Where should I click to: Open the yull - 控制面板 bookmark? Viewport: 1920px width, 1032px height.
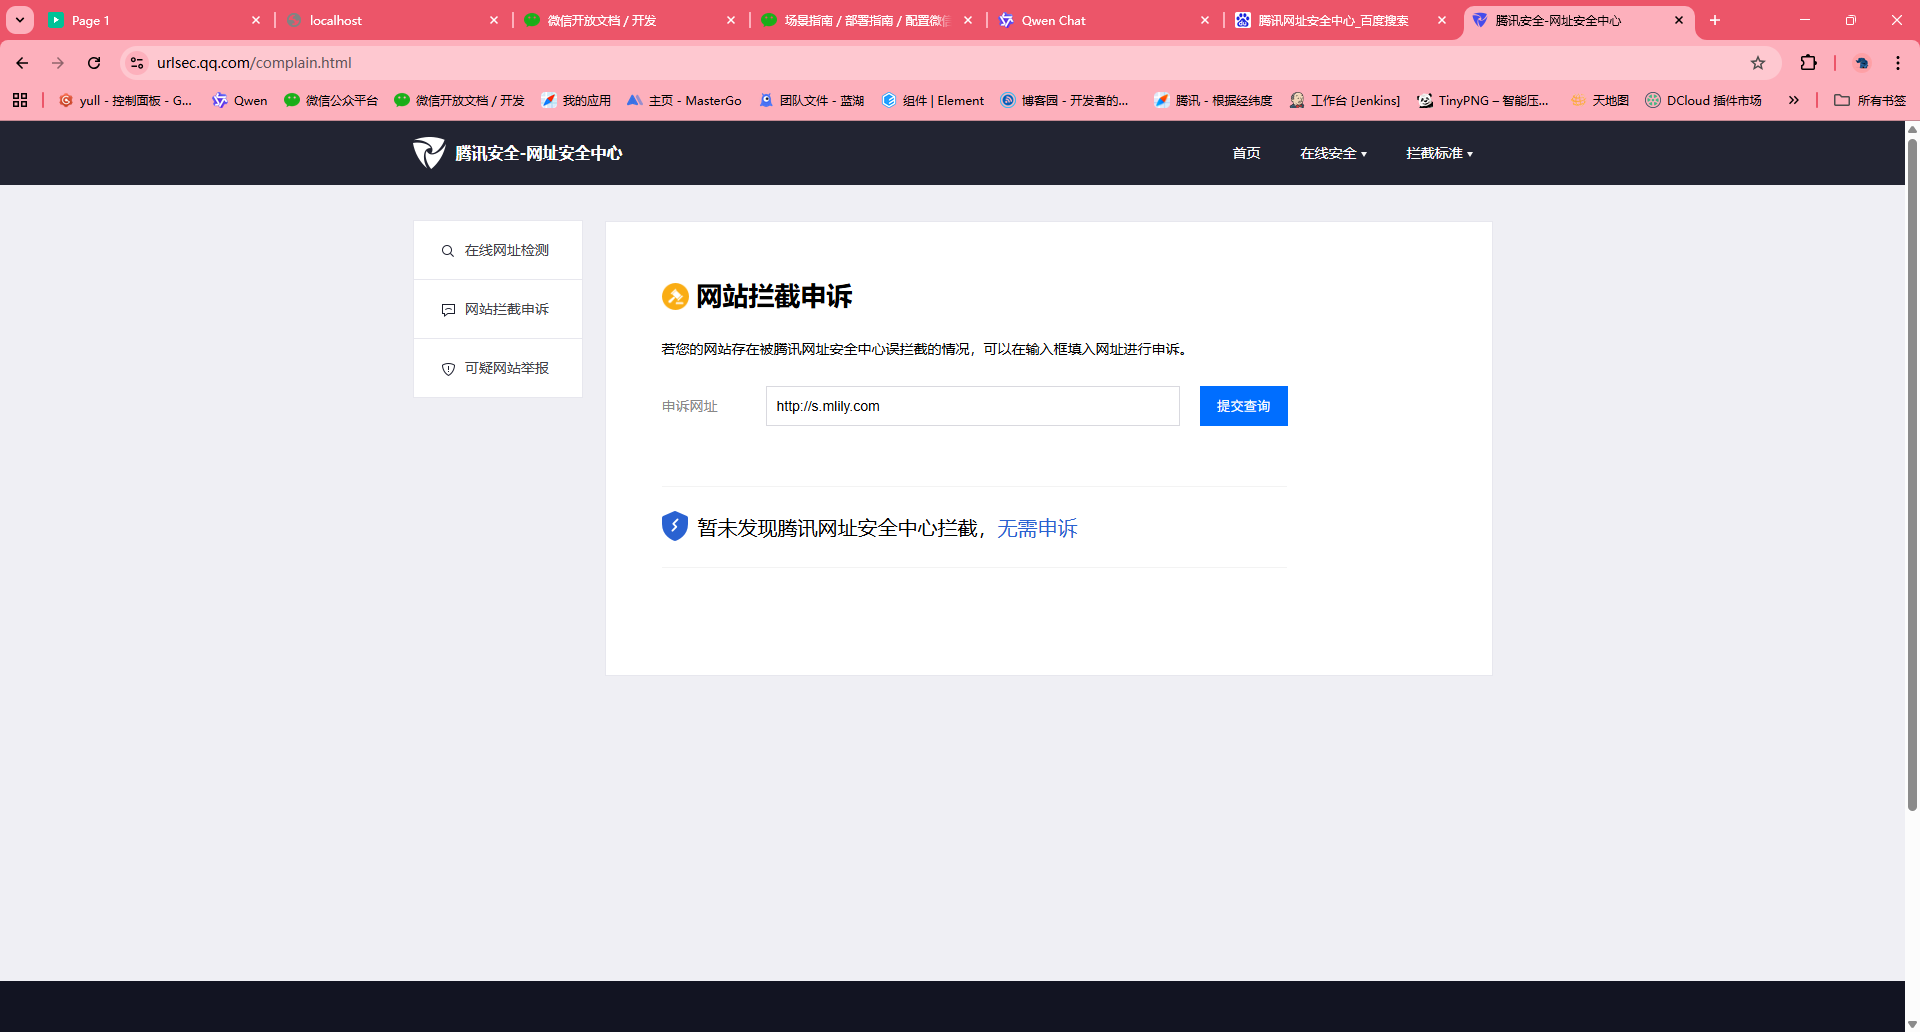pos(125,100)
